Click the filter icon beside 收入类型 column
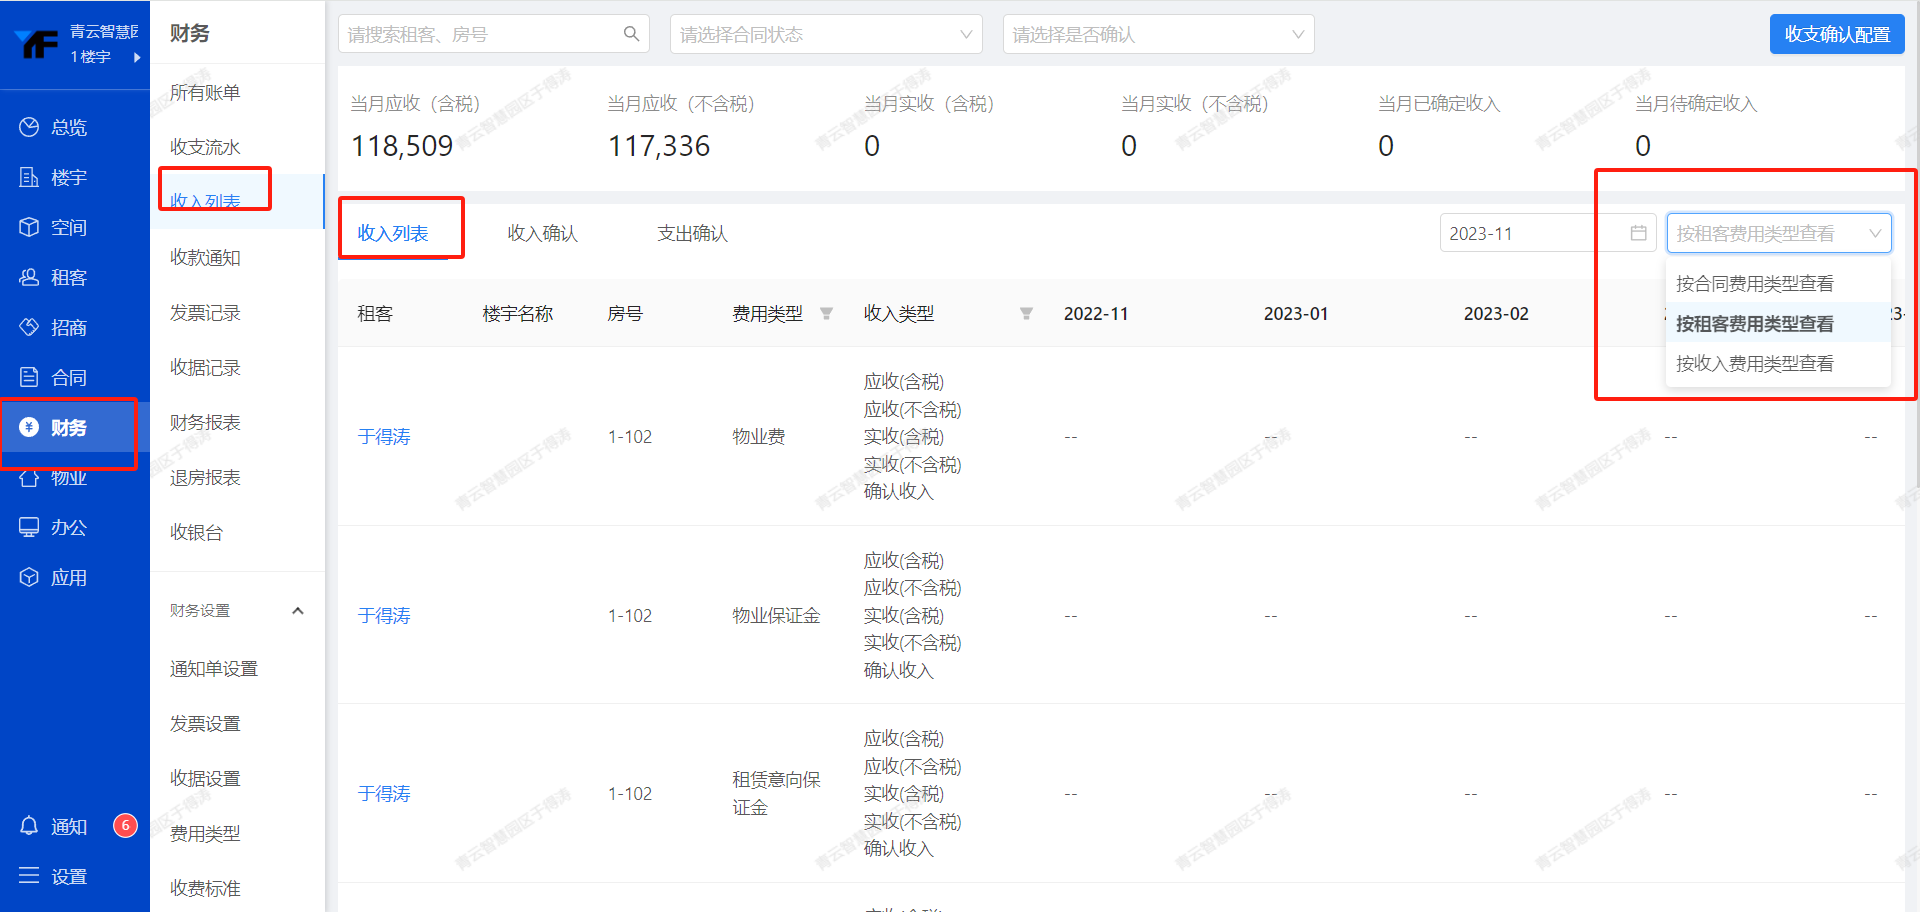The image size is (1920, 912). point(1026,314)
